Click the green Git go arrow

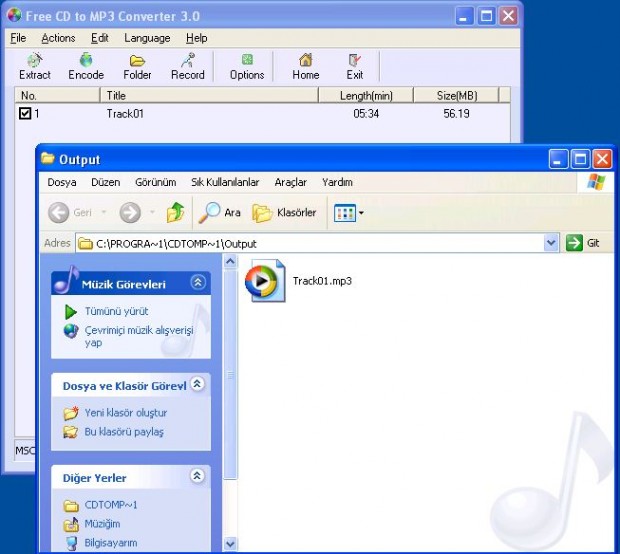point(574,243)
